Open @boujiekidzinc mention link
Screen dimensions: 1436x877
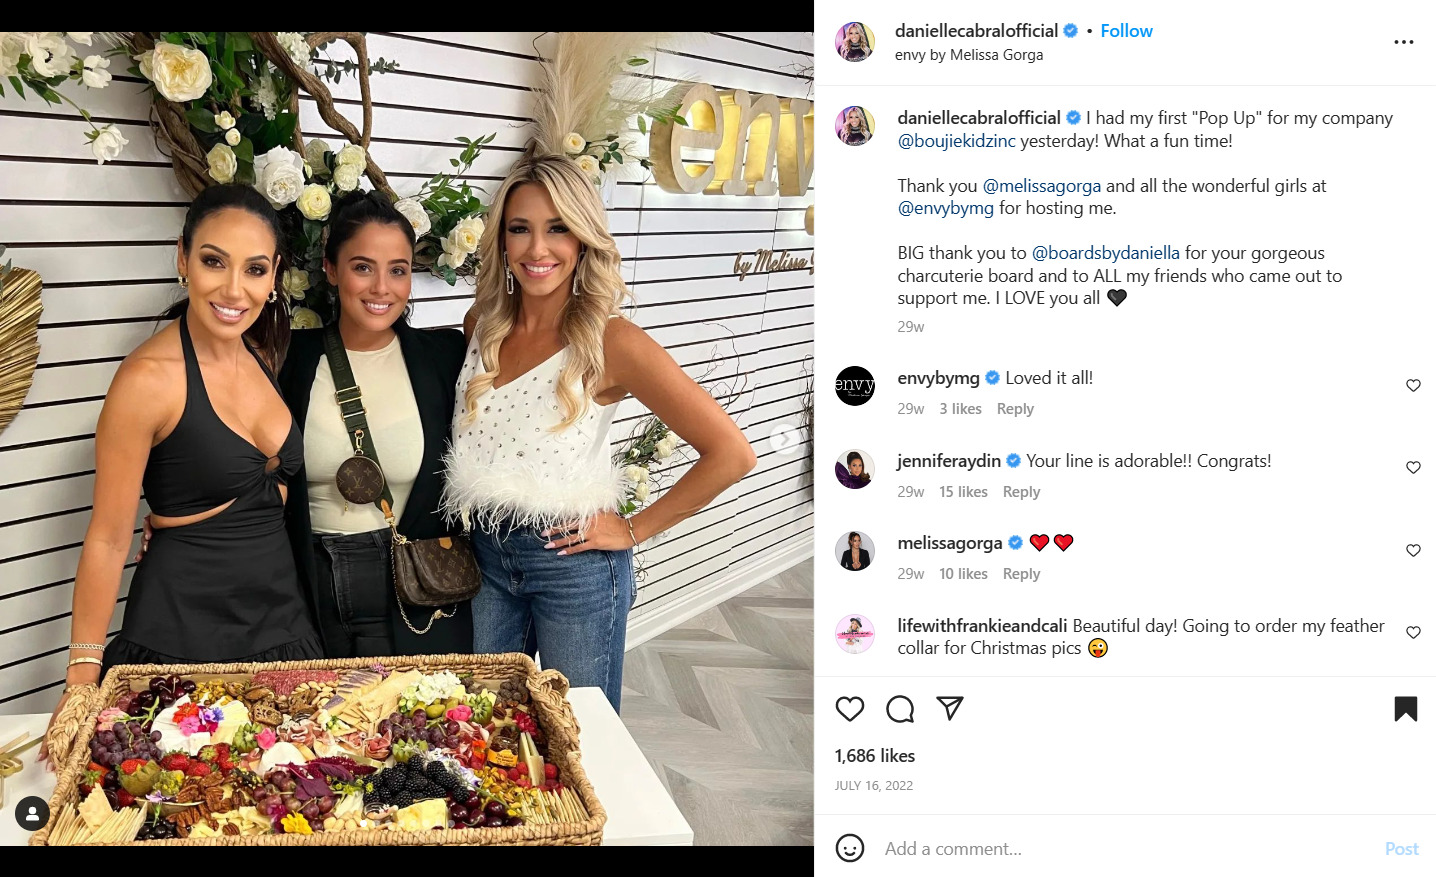click(x=957, y=141)
